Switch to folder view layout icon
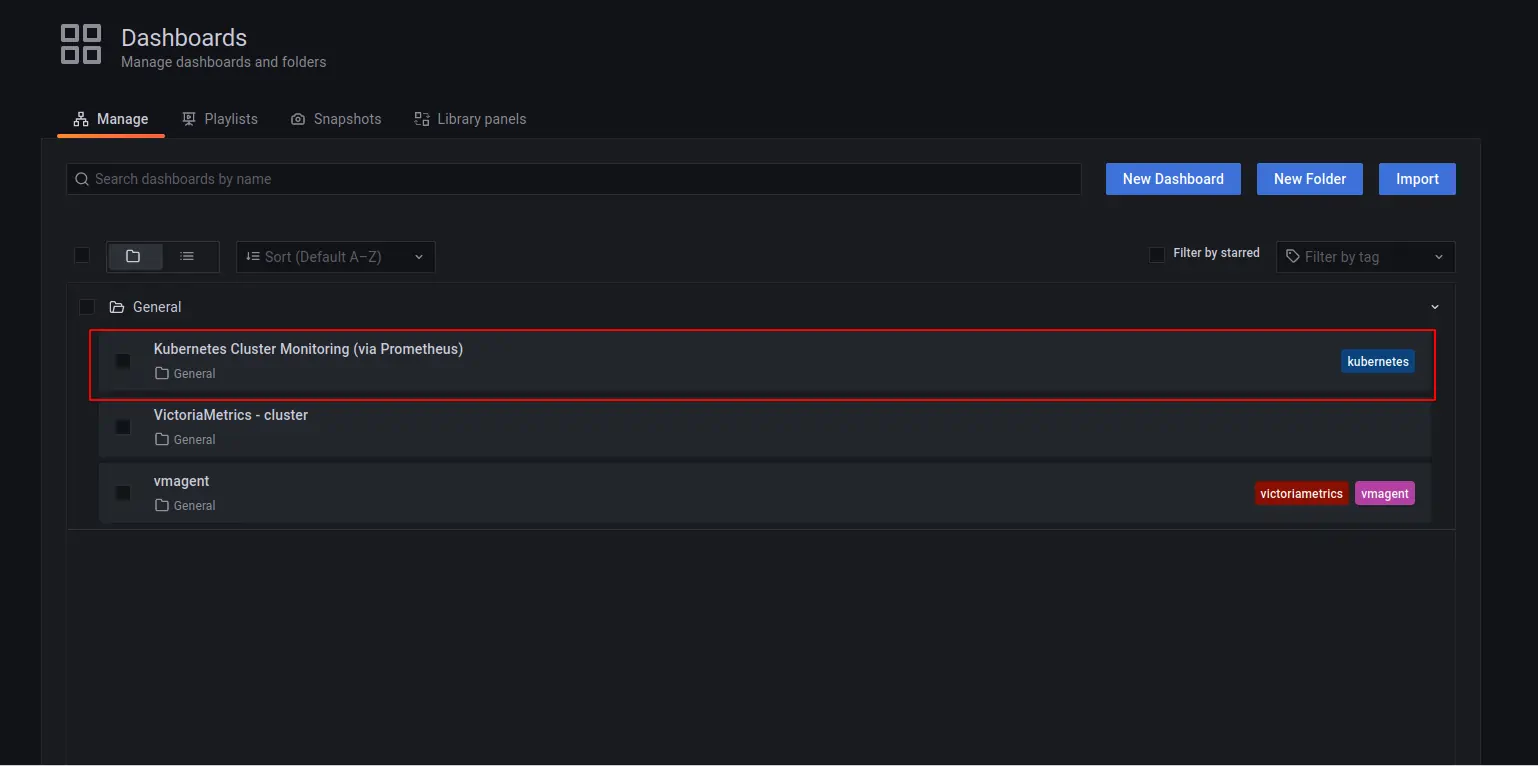 click(x=133, y=256)
